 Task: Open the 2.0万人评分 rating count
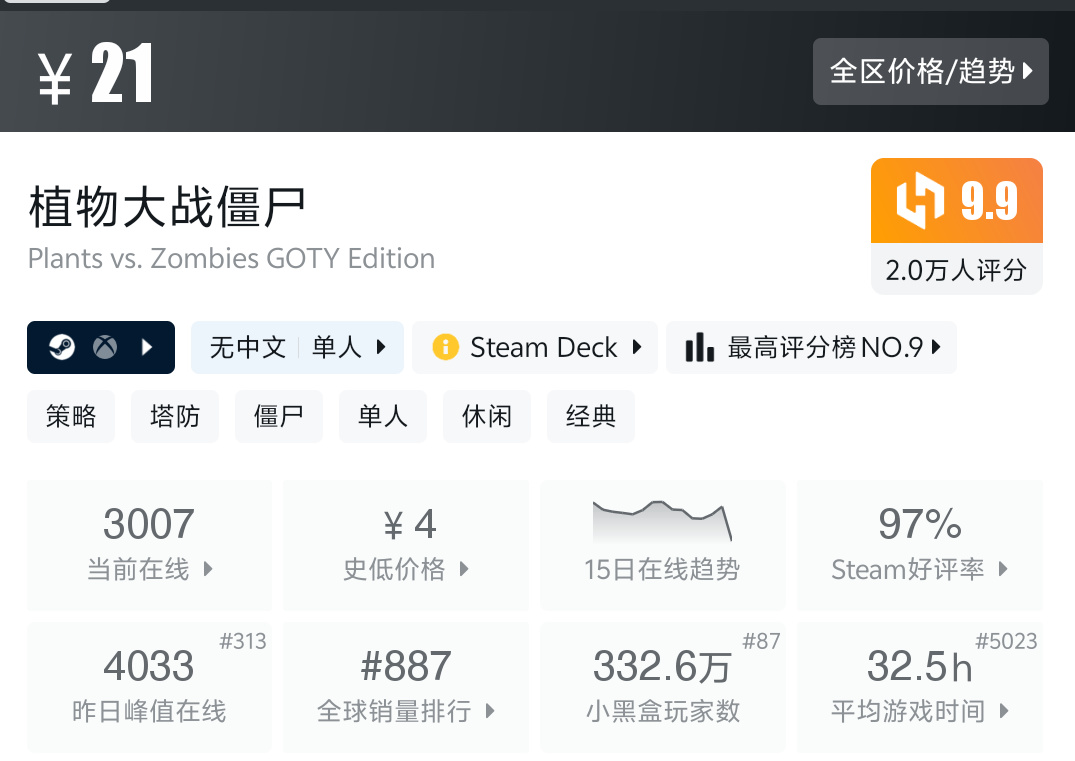point(956,269)
